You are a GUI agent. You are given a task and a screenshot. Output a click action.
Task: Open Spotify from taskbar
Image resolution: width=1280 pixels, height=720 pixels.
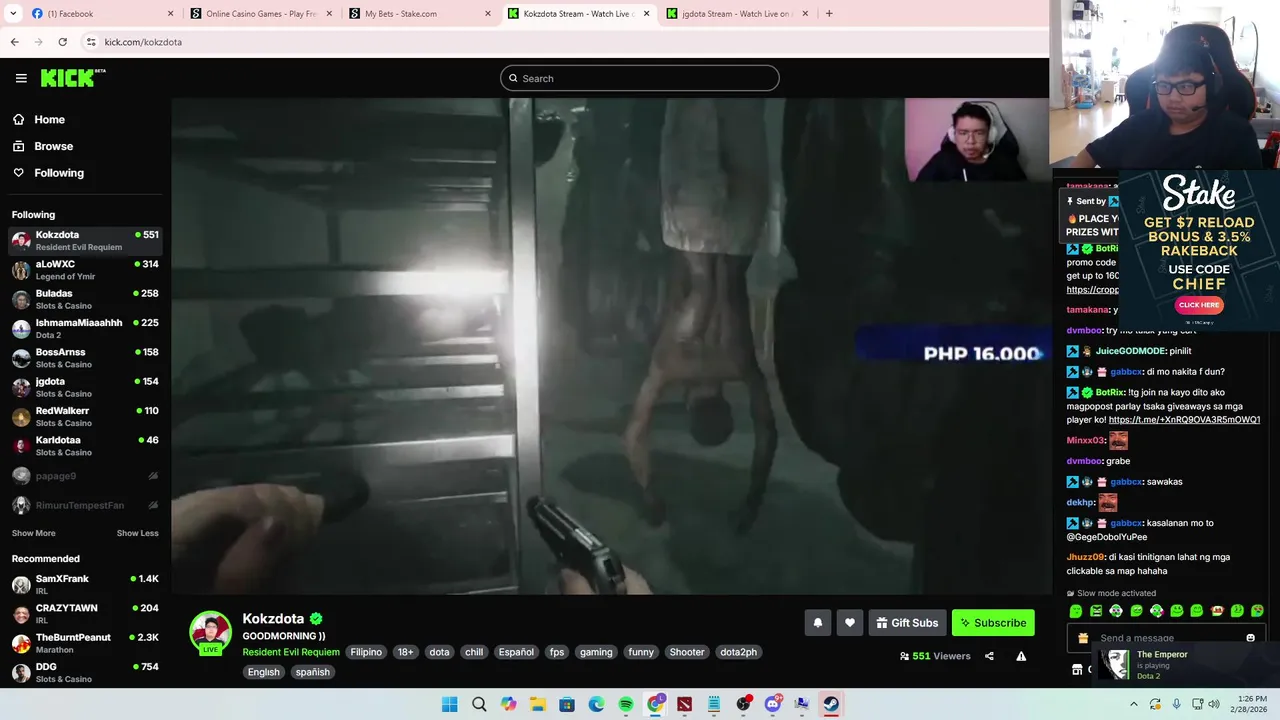tap(626, 704)
